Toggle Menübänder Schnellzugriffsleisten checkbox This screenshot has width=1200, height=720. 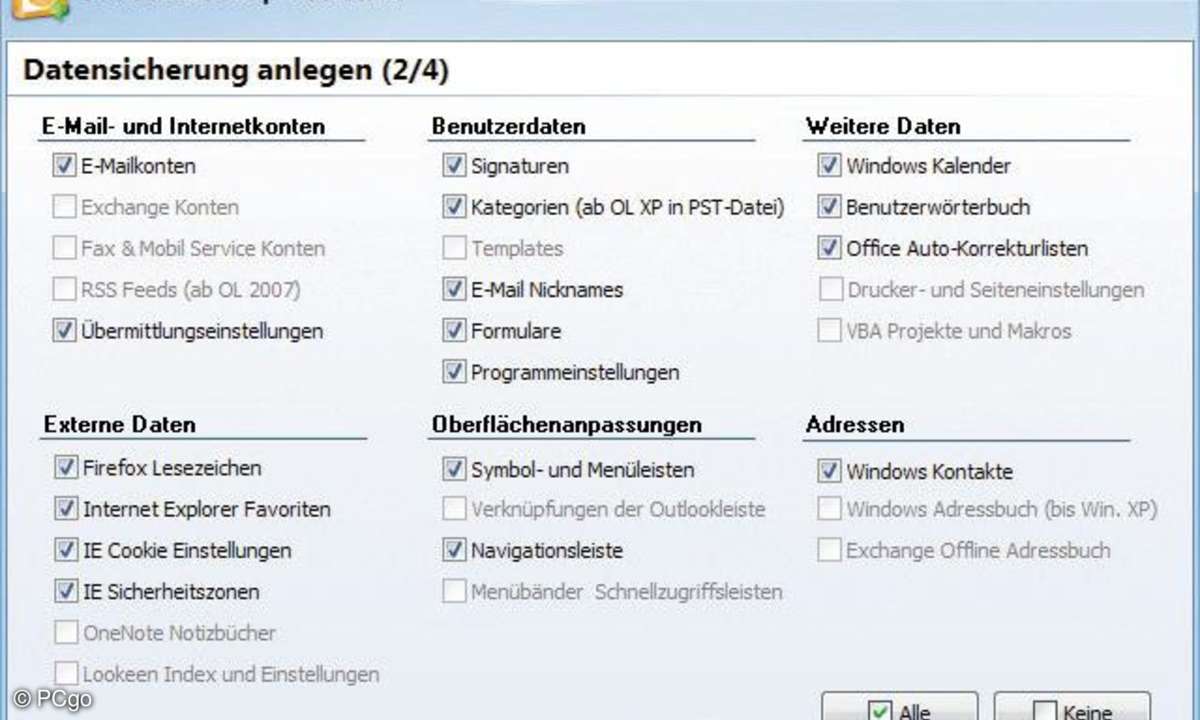coord(454,592)
